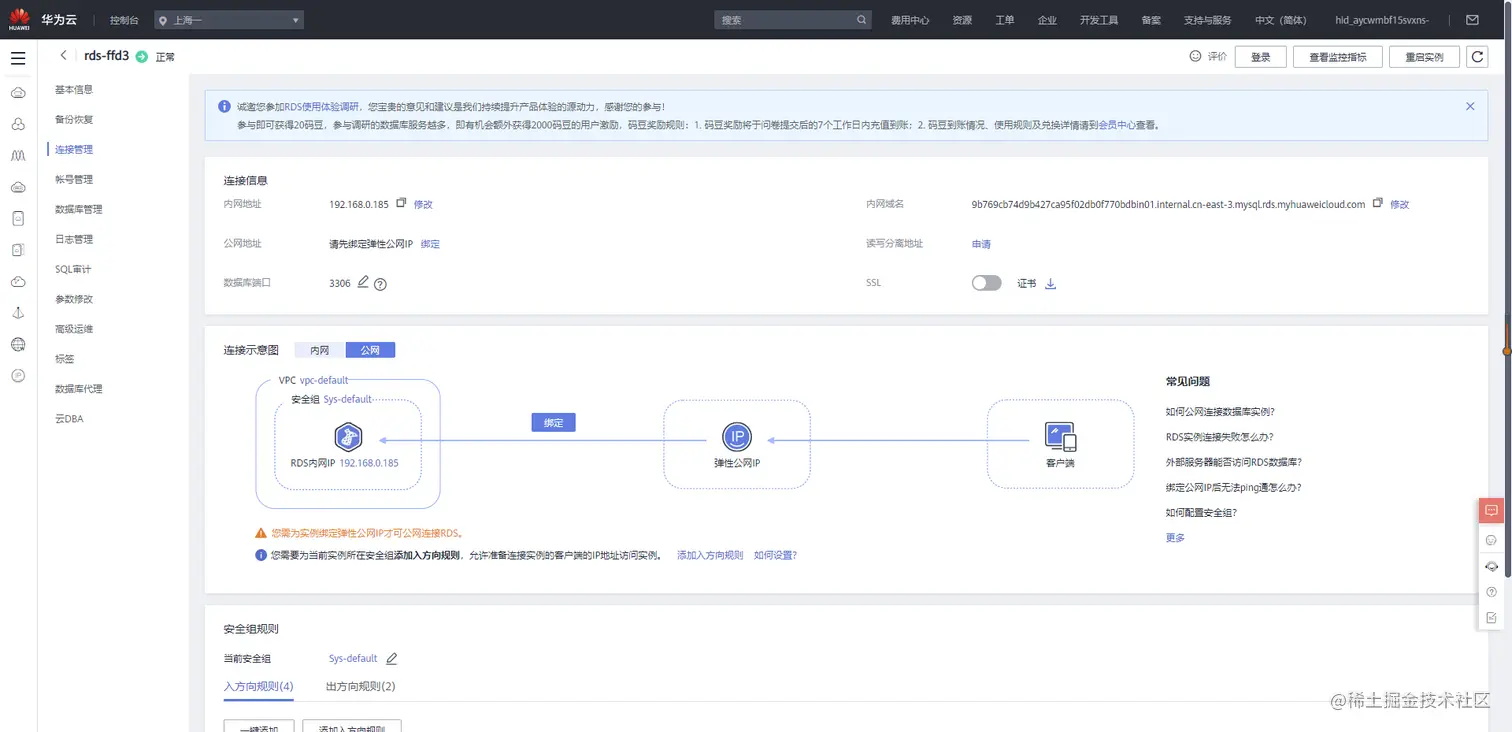Open the 开发工具 menu
1512x732 pixels.
(x=1099, y=20)
